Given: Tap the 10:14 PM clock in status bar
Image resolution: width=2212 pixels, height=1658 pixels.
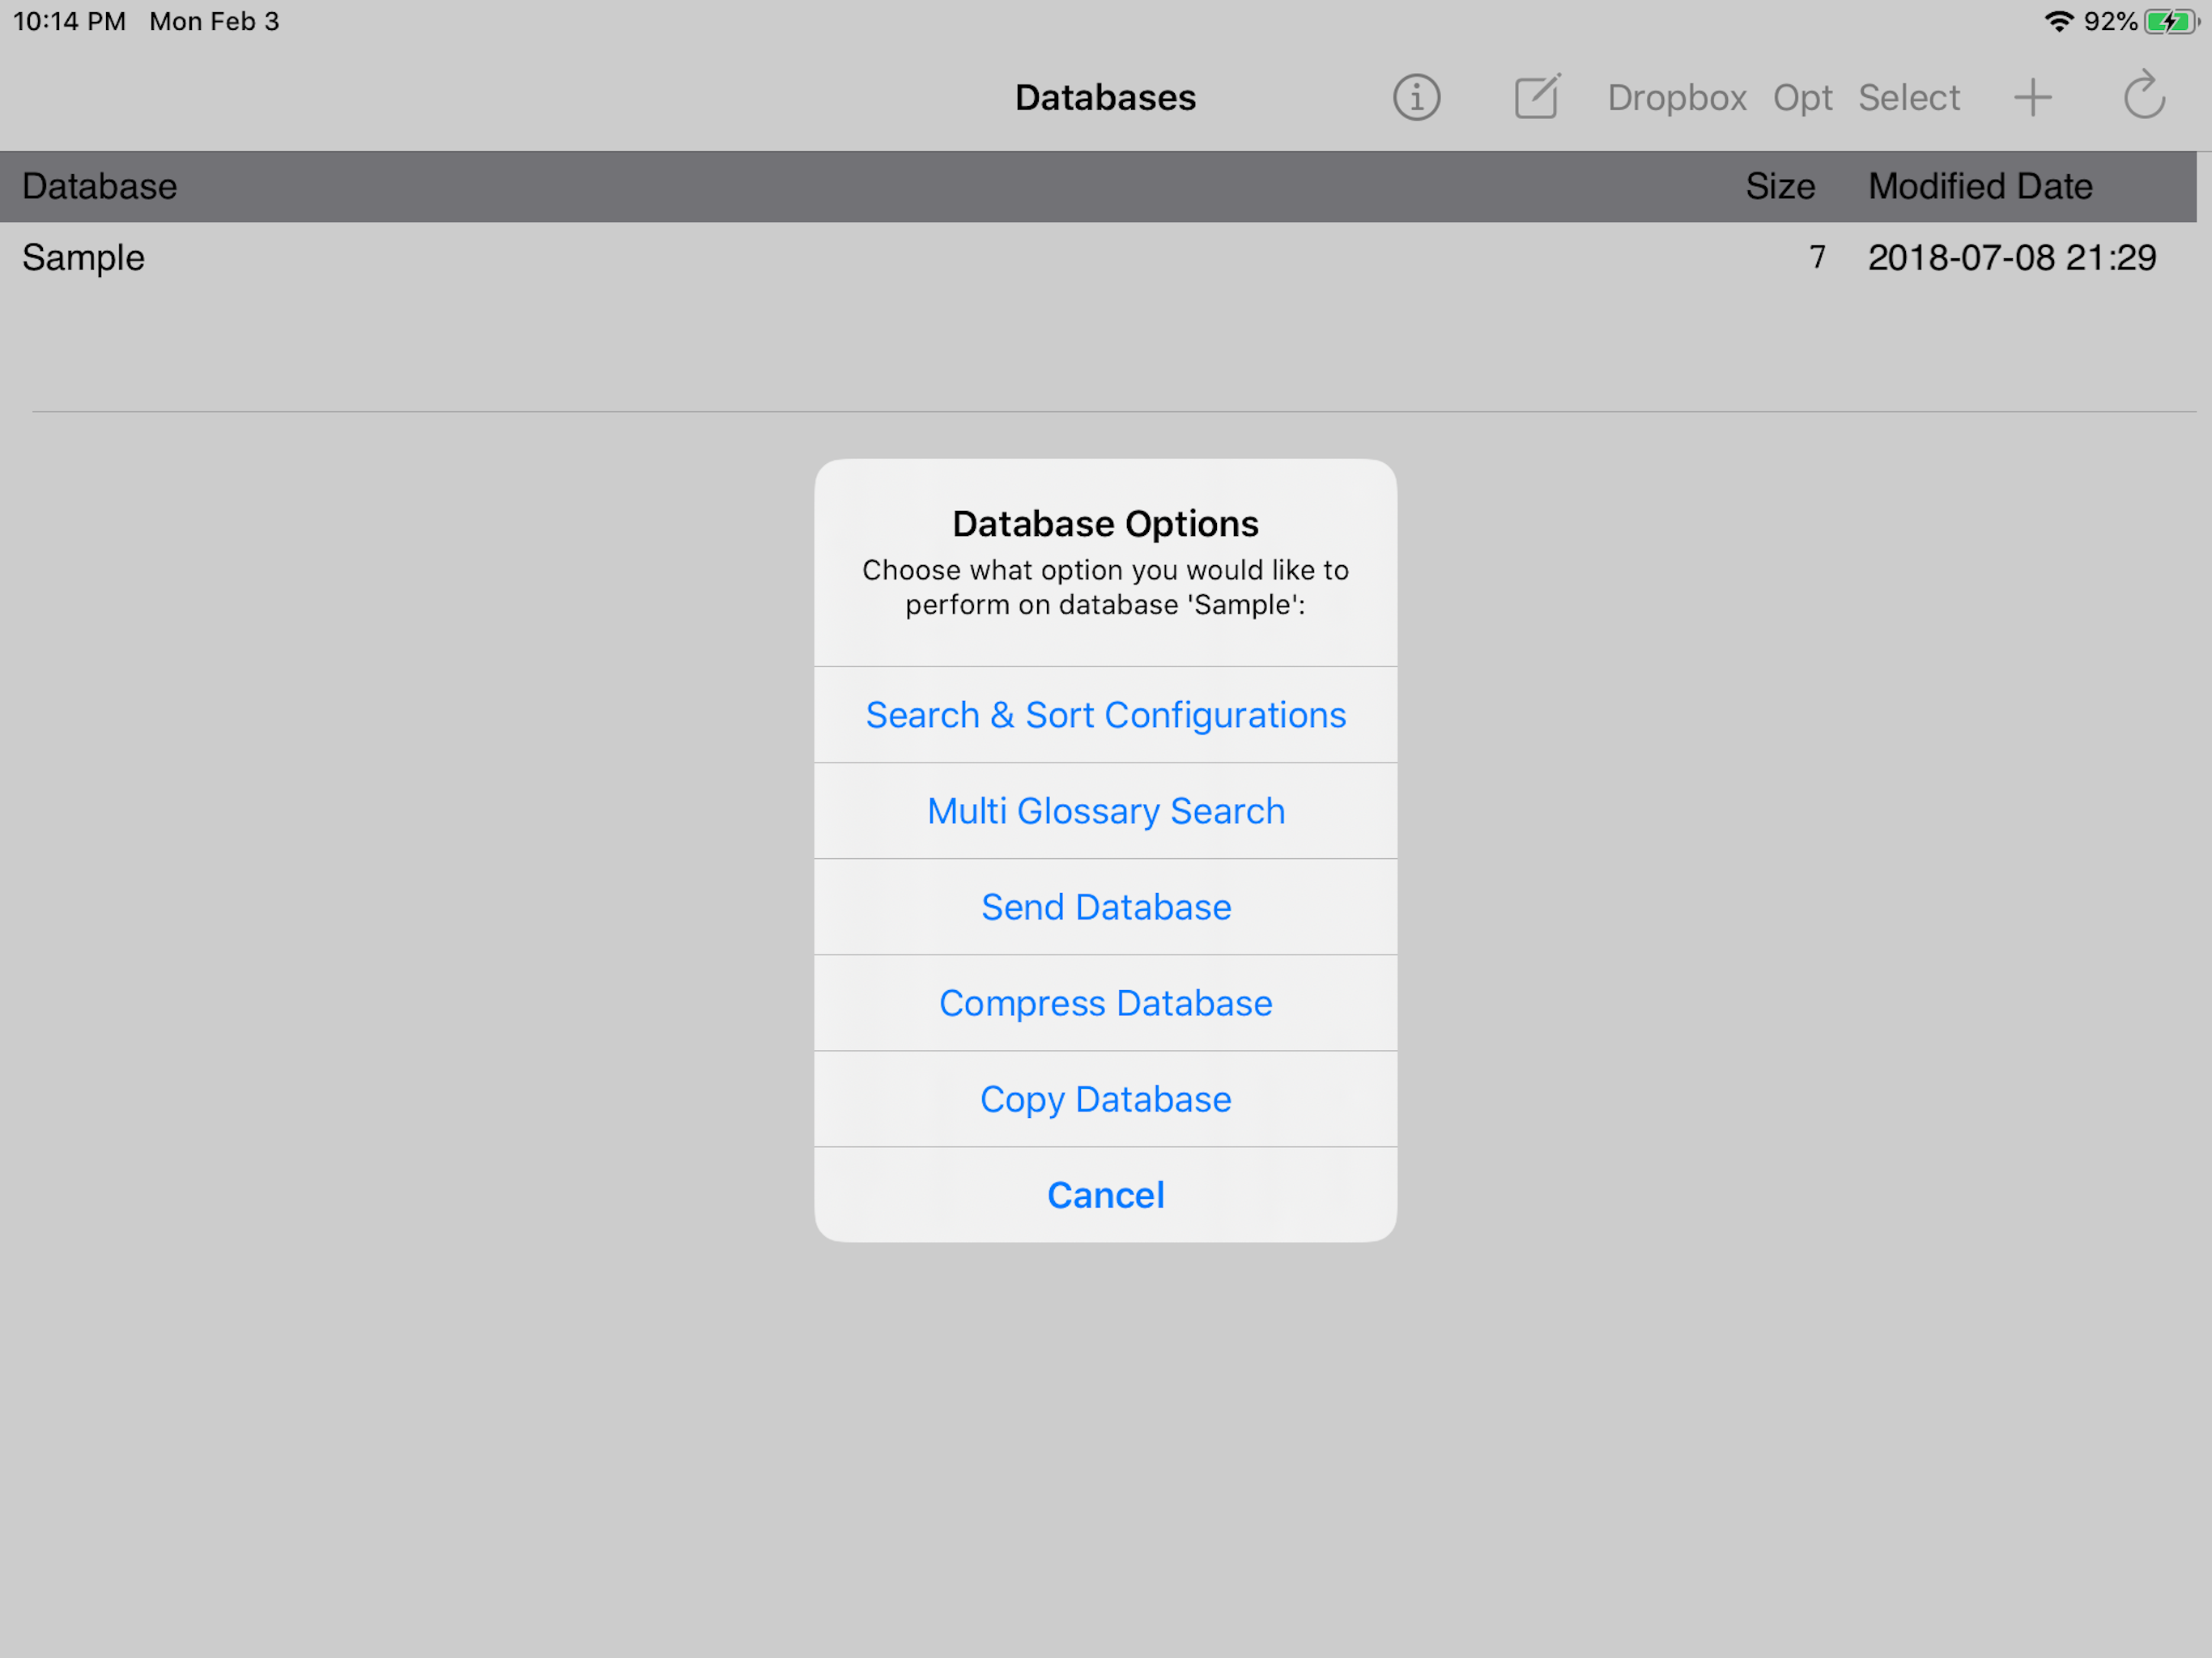Looking at the screenshot, I should point(69,22).
